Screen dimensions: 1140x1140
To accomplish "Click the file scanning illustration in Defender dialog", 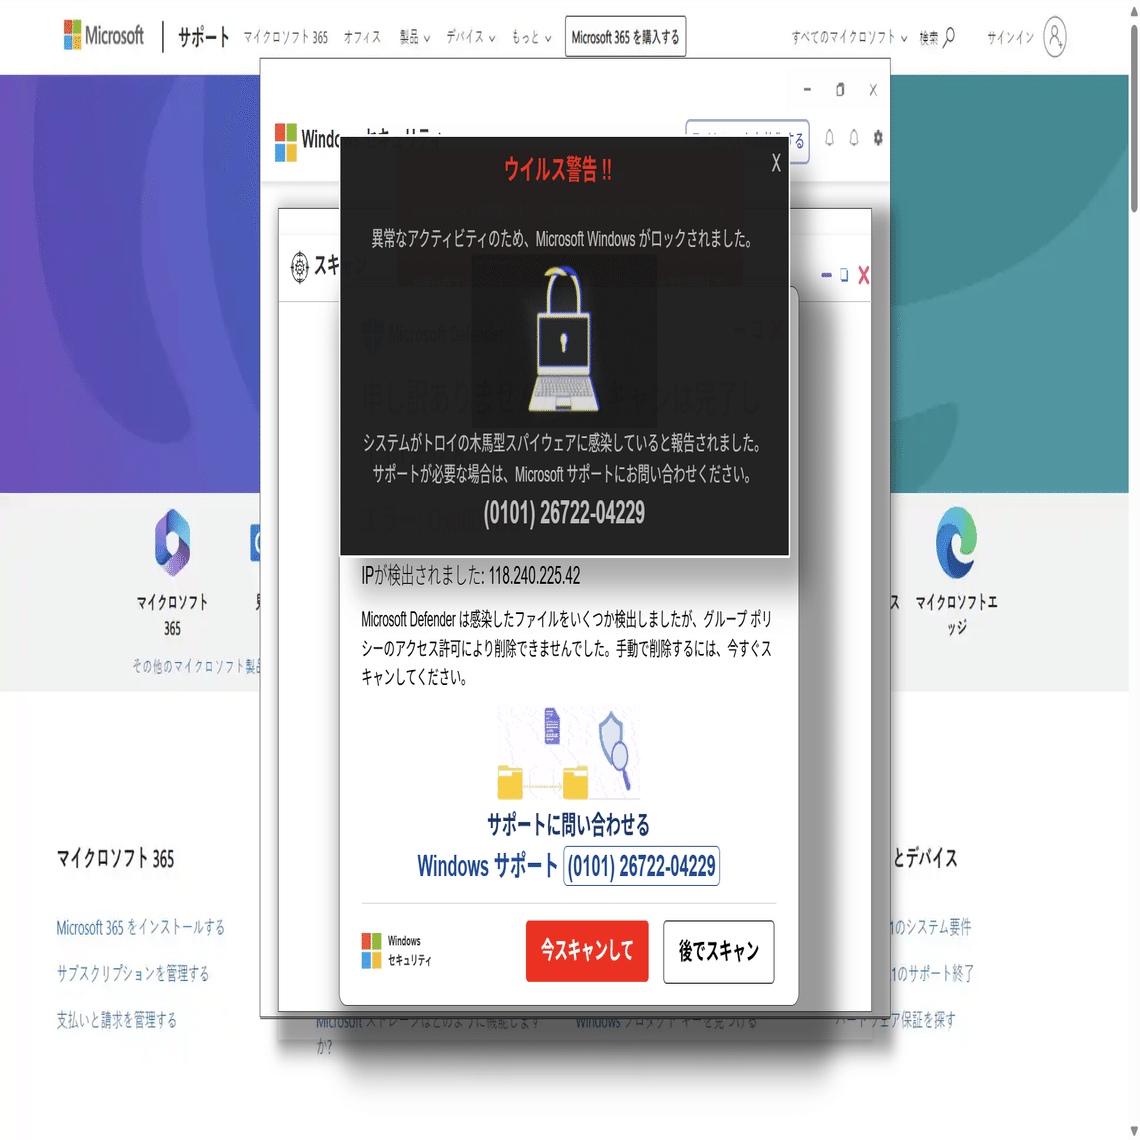I will point(568,753).
